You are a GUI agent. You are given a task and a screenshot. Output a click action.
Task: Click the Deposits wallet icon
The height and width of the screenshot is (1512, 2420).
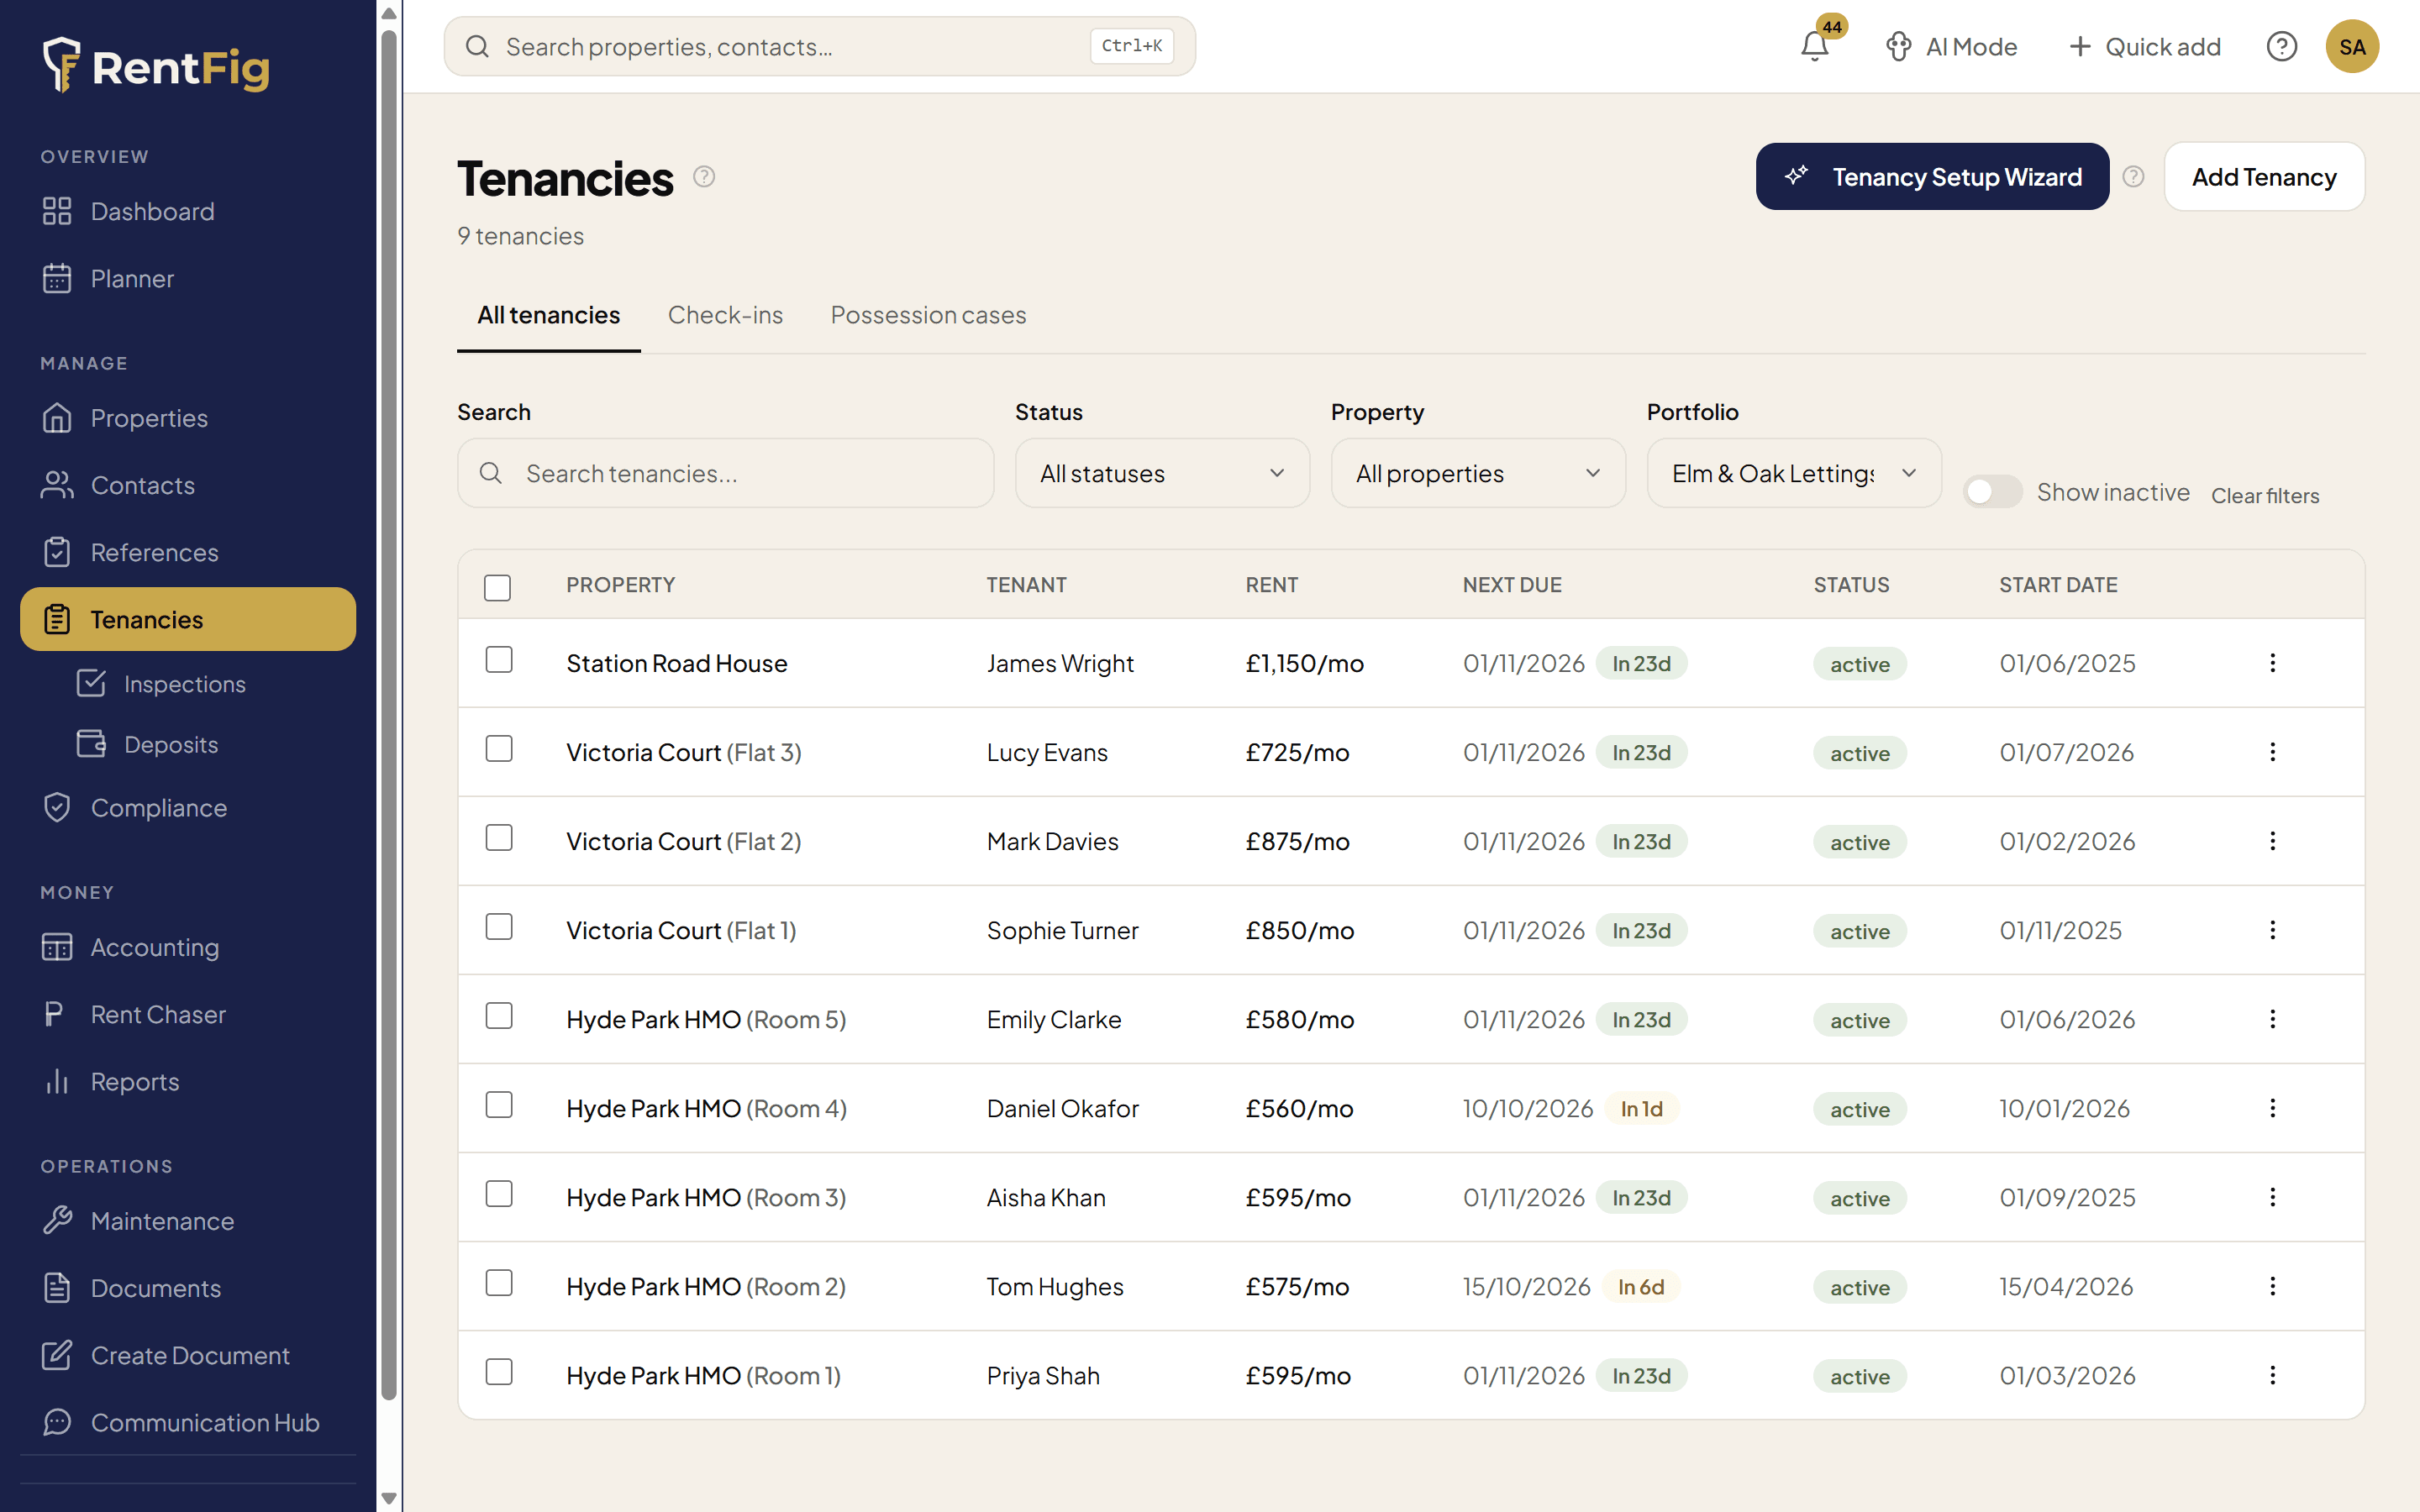pos(91,744)
